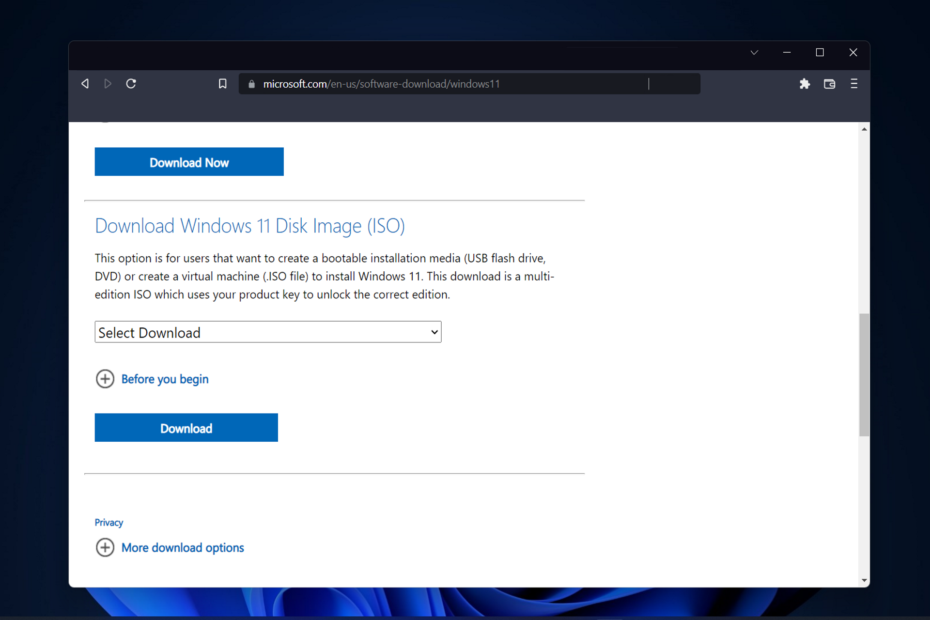930x620 pixels.
Task: Reload the page with the refresh icon
Action: pos(131,84)
